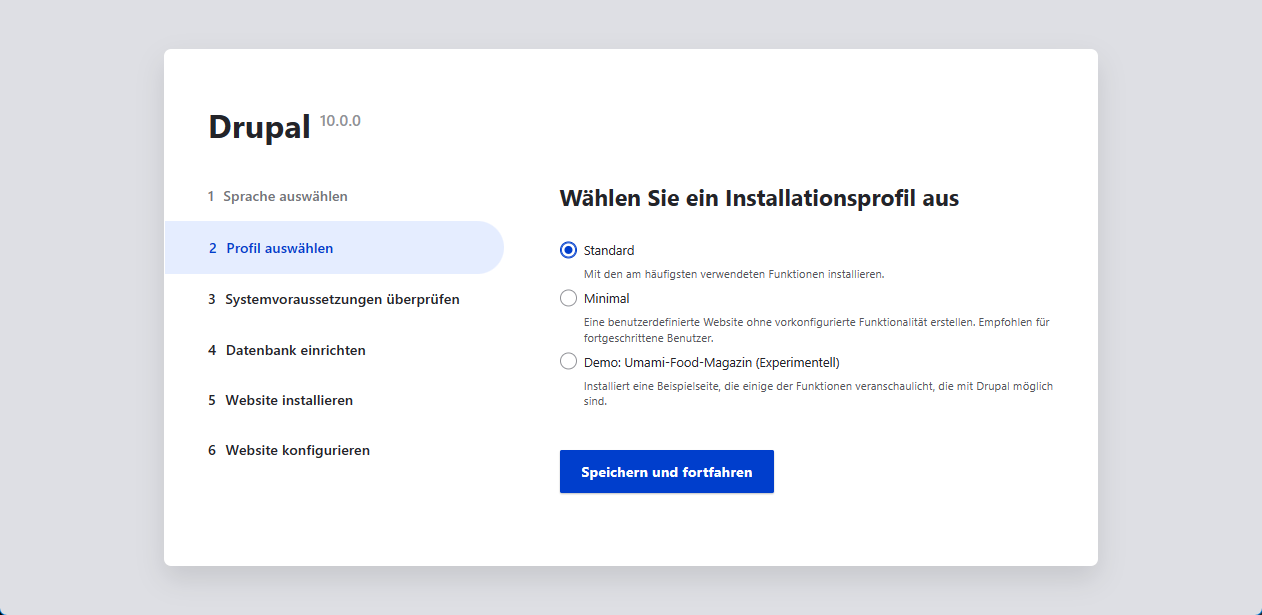This screenshot has width=1262, height=615.
Task: Click the number 2 on the highlighted step
Action: 210,247
